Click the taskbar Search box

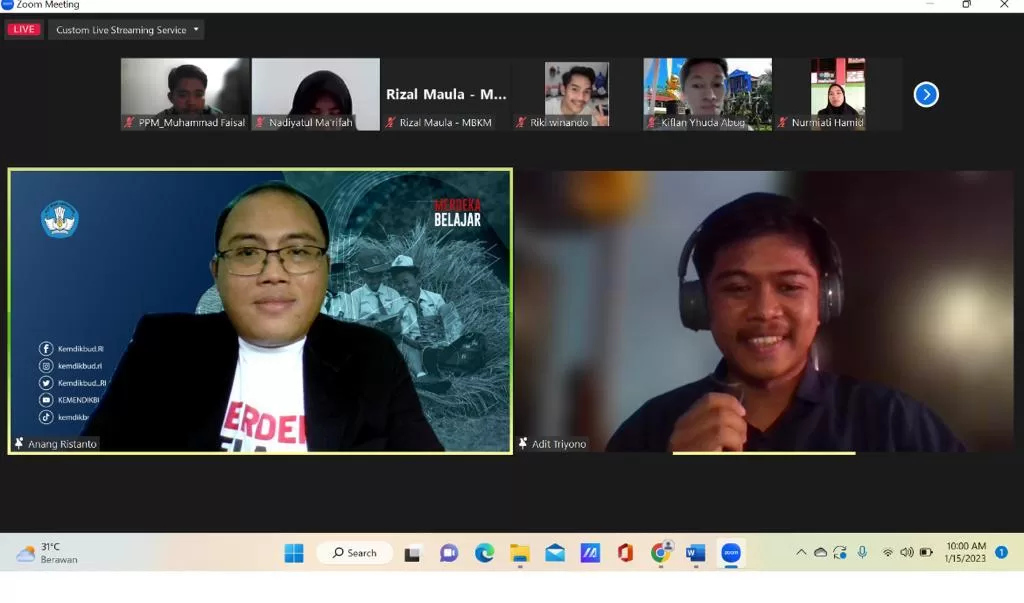(x=355, y=553)
